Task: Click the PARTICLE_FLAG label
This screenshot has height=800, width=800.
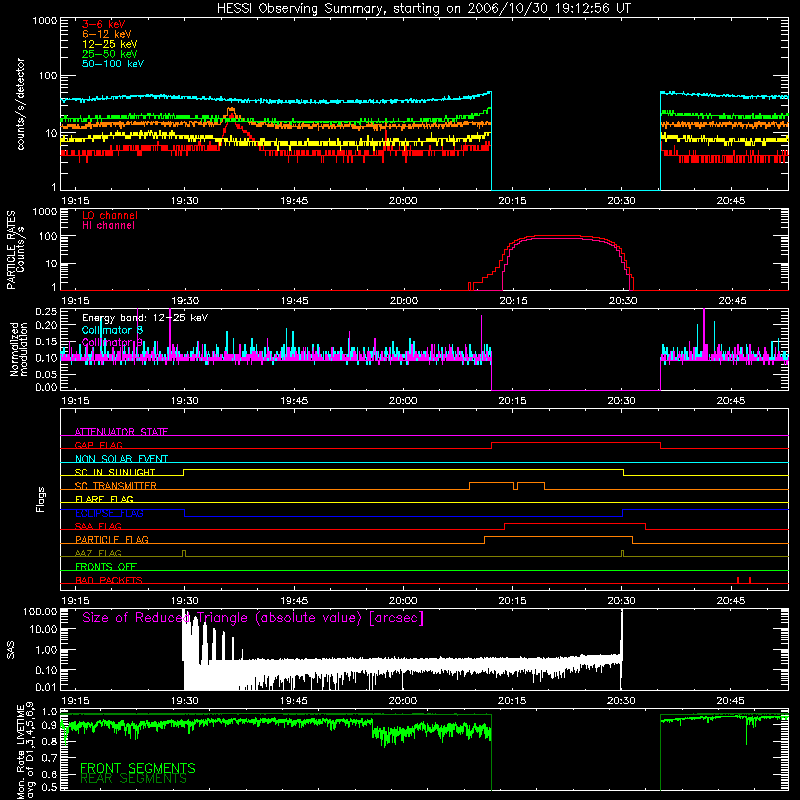Action: (x=112, y=539)
